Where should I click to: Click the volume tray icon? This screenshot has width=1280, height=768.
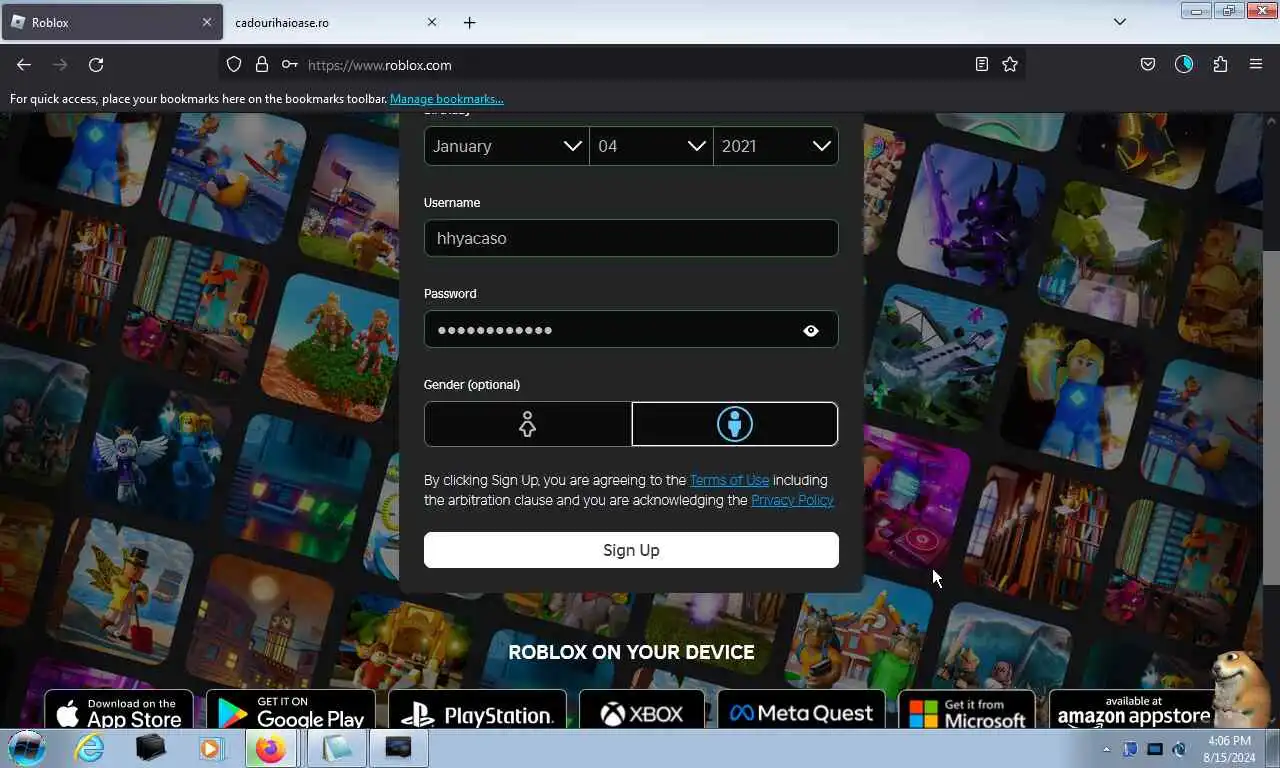coord(1179,749)
